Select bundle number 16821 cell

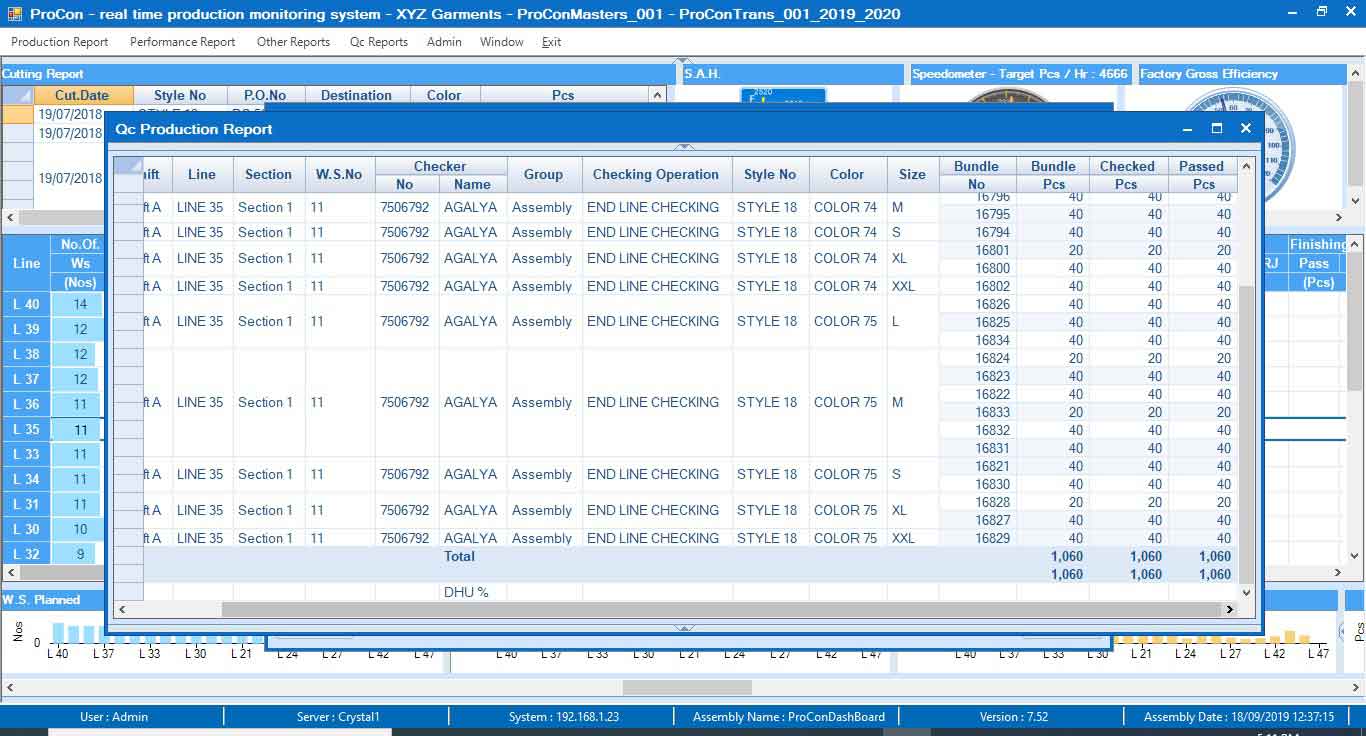[978, 466]
